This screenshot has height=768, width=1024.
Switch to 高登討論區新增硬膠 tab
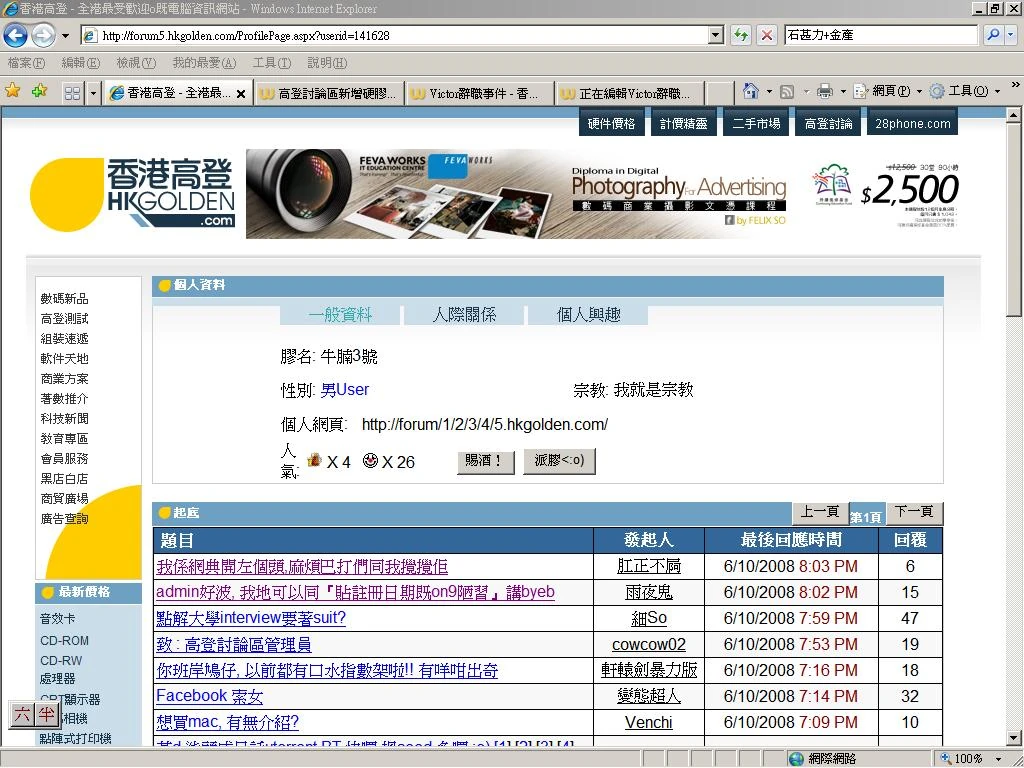coord(329,94)
